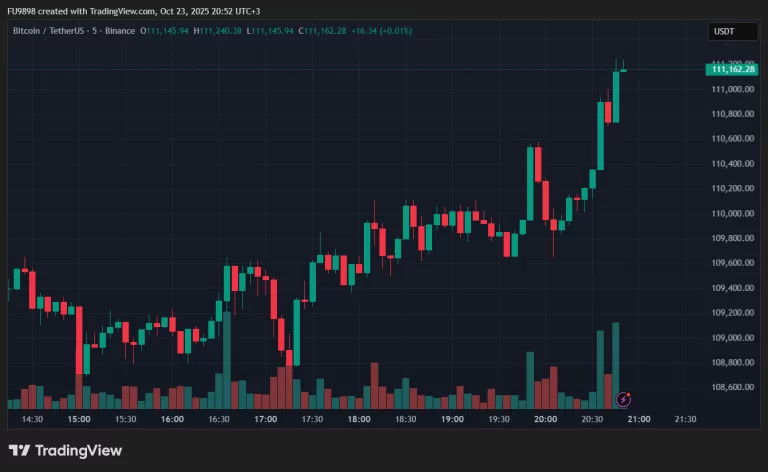Click the TradingView logo
The image size is (768, 472).
coord(65,450)
